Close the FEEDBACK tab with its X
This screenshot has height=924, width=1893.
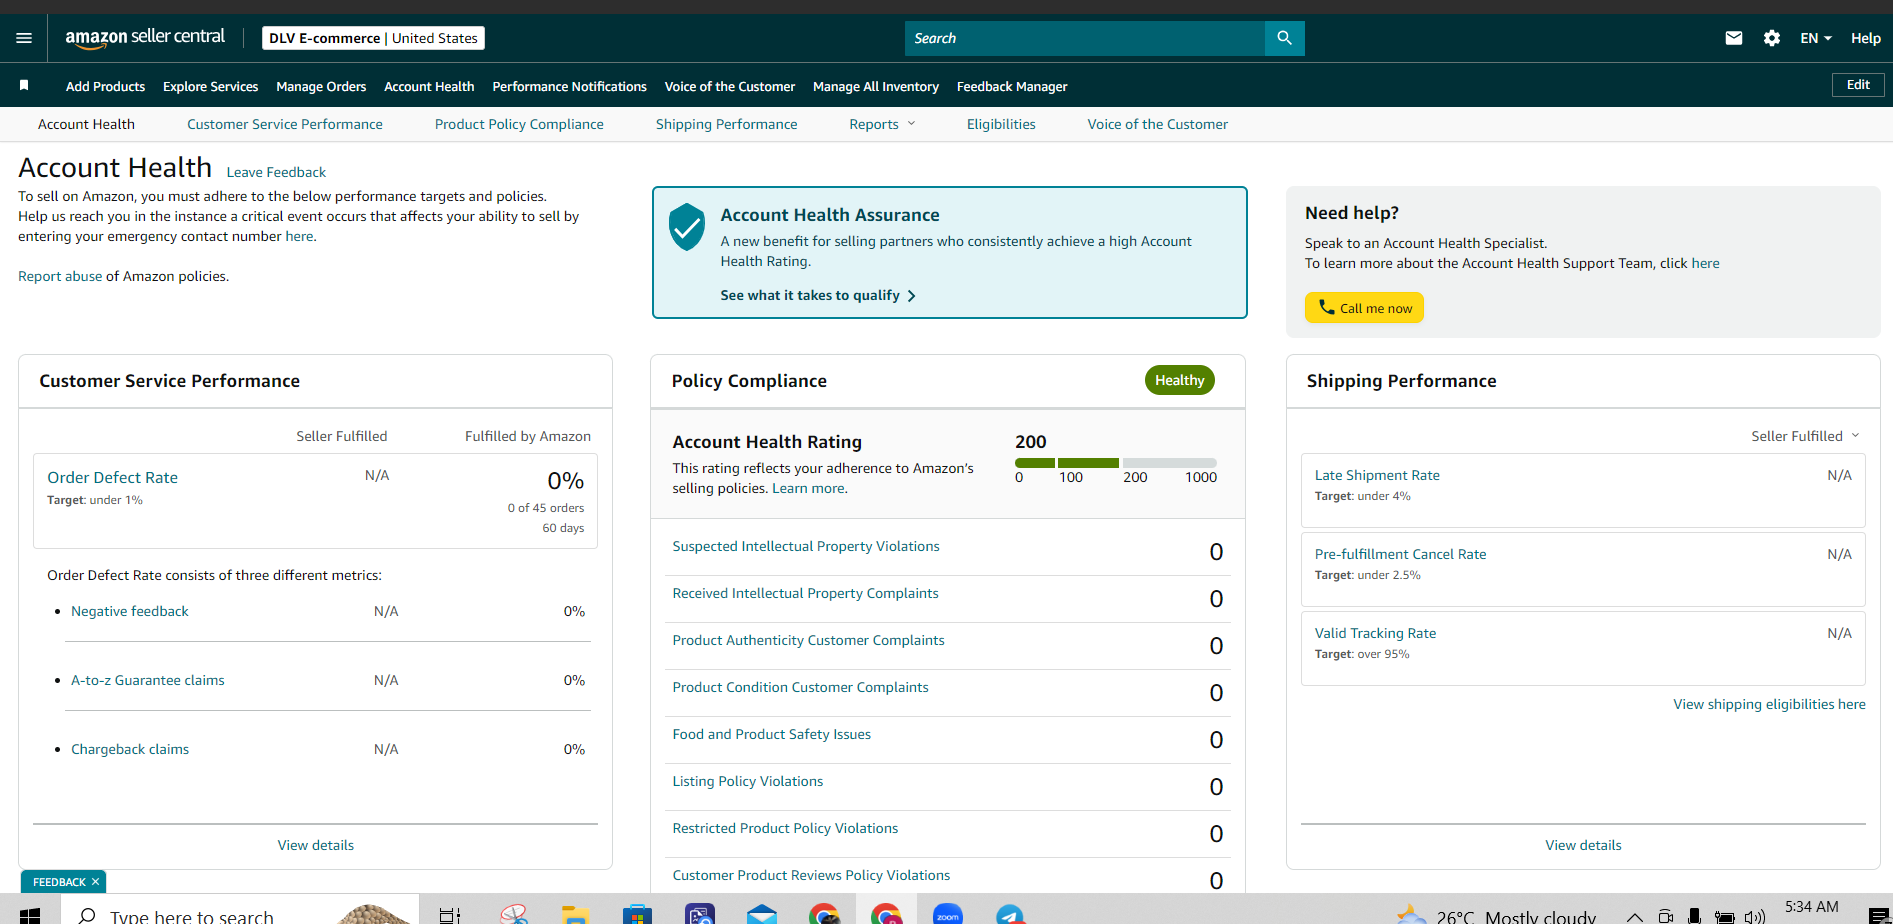95,882
